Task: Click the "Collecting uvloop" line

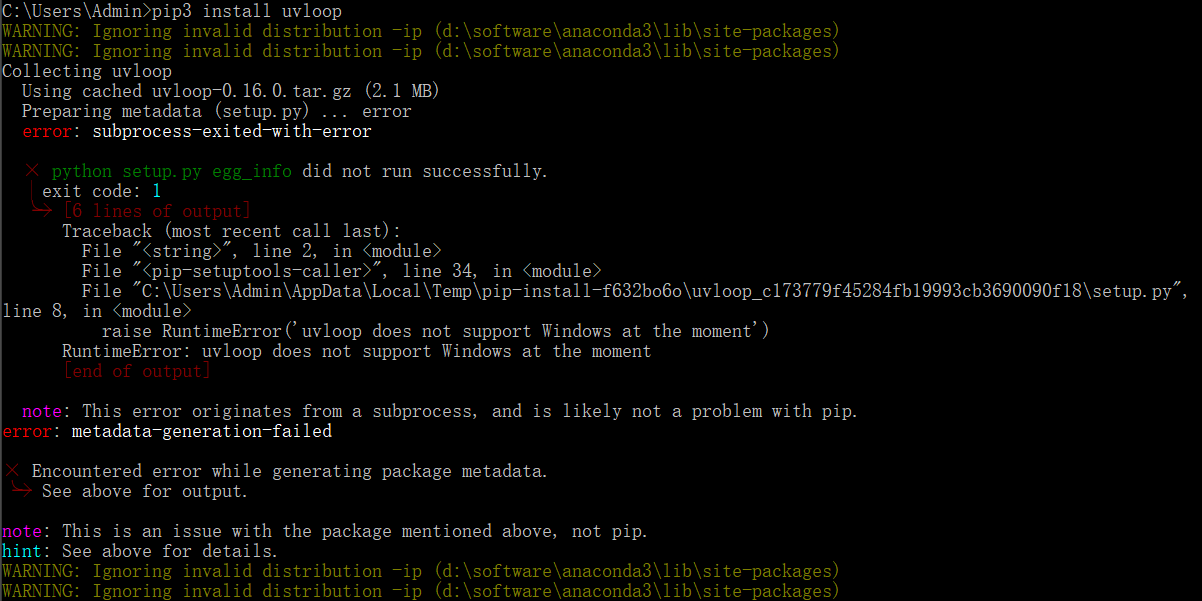Action: (x=87, y=71)
